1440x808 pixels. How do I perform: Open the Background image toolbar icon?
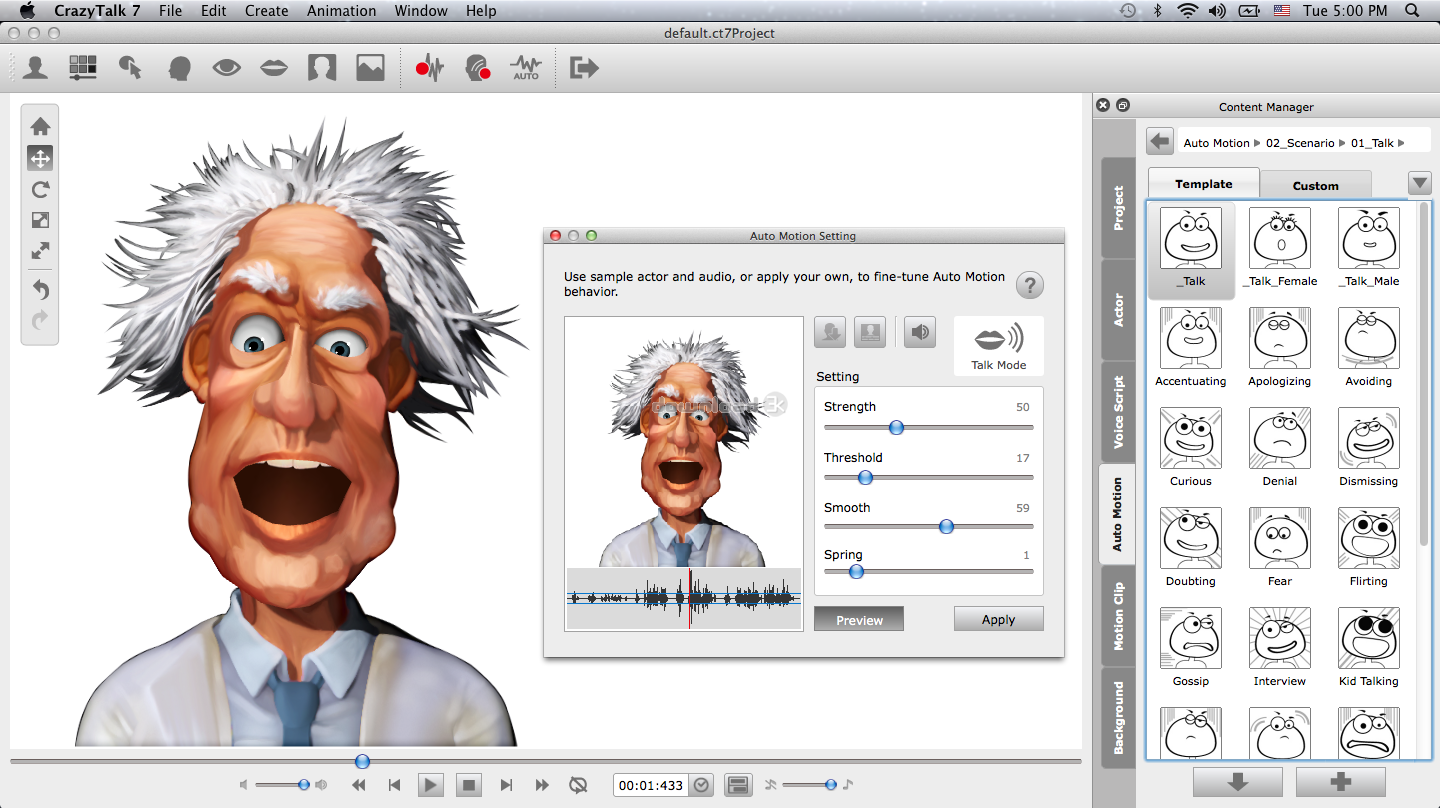click(x=370, y=68)
